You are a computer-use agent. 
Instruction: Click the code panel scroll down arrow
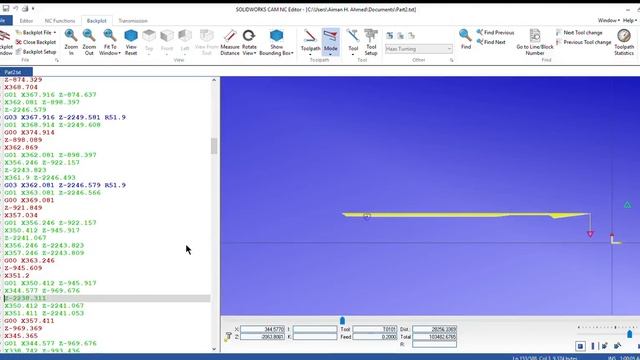click(x=214, y=349)
